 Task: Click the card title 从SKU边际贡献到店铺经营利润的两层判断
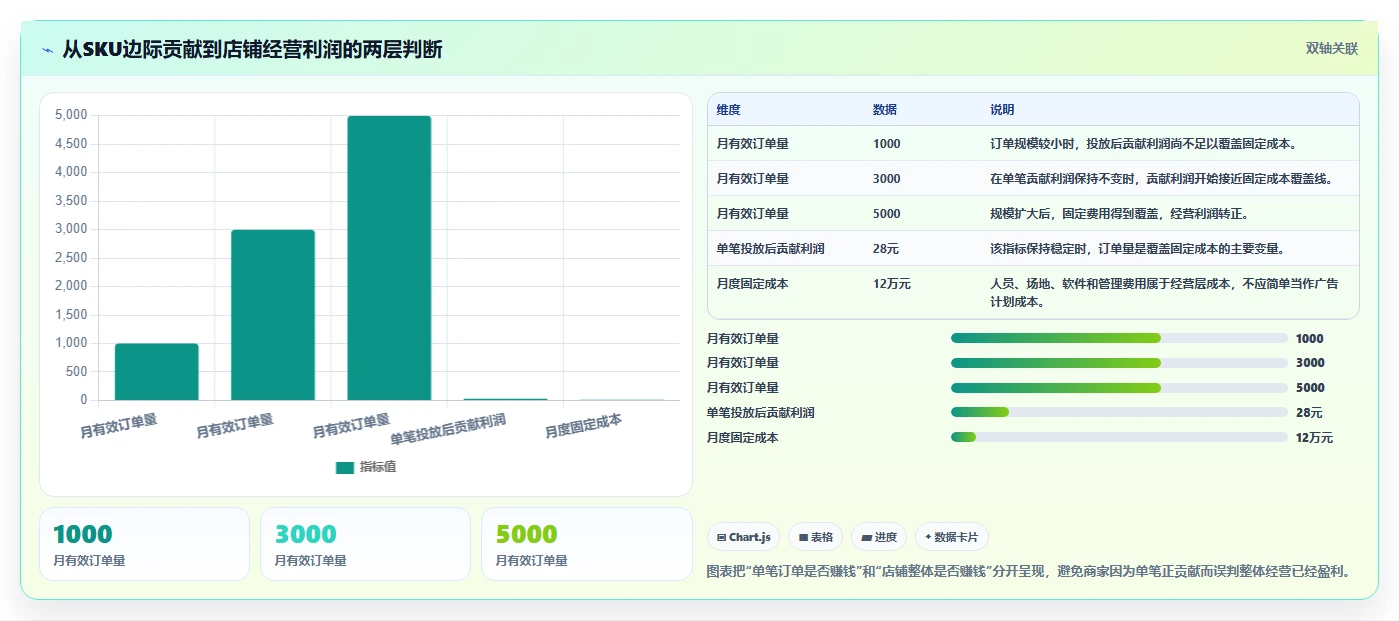coord(252,50)
